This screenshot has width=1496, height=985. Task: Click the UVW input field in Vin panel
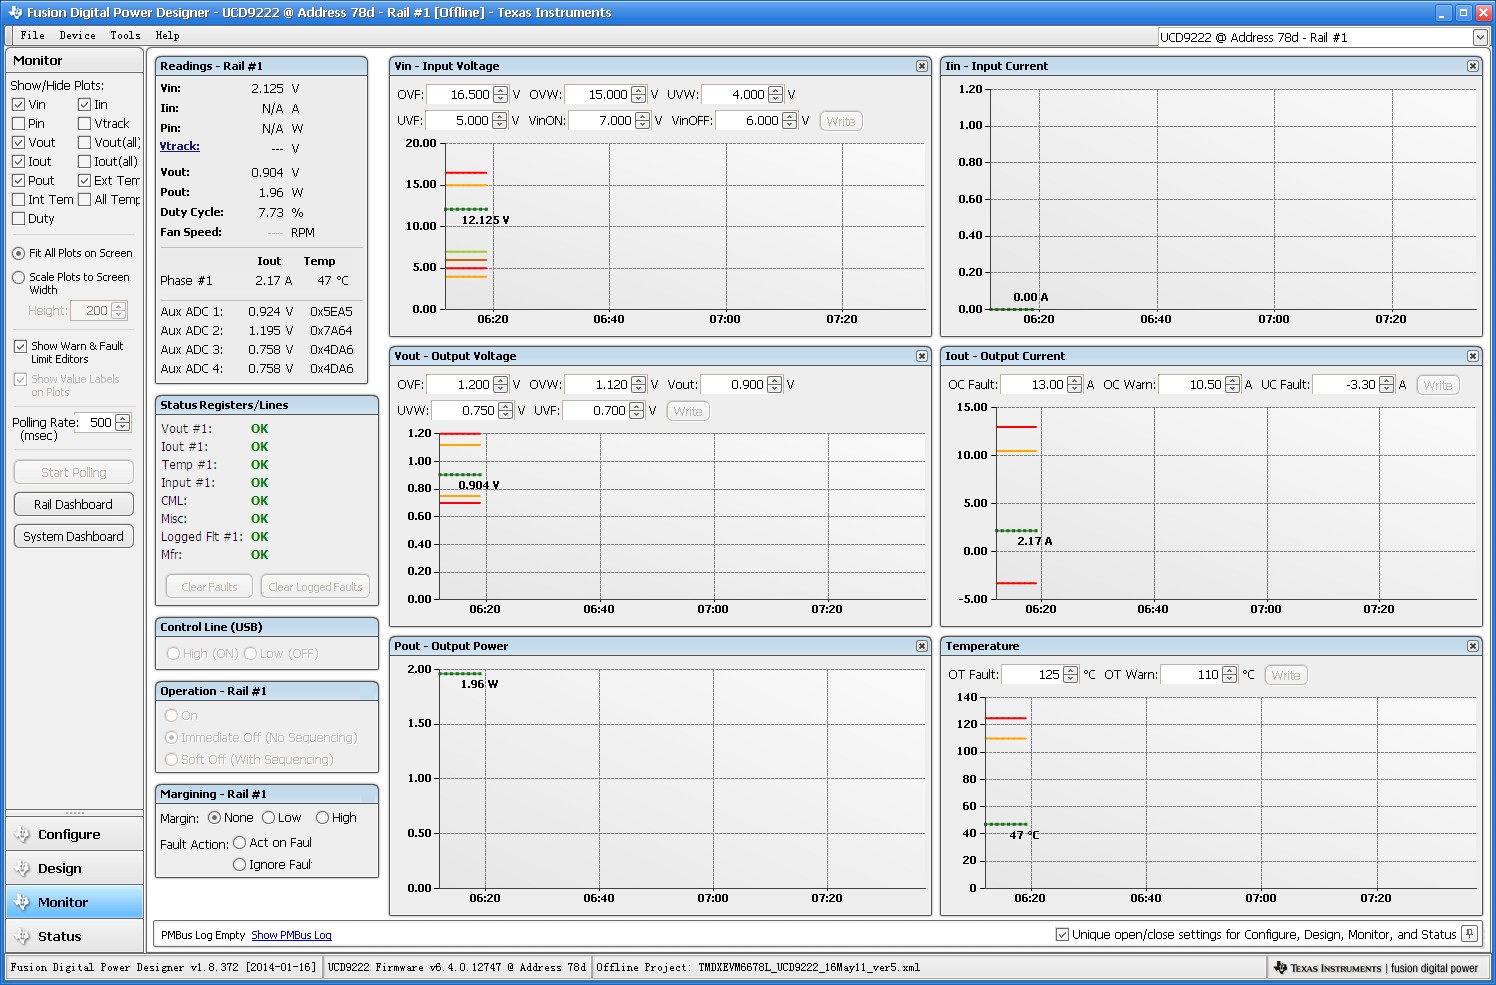pos(734,95)
